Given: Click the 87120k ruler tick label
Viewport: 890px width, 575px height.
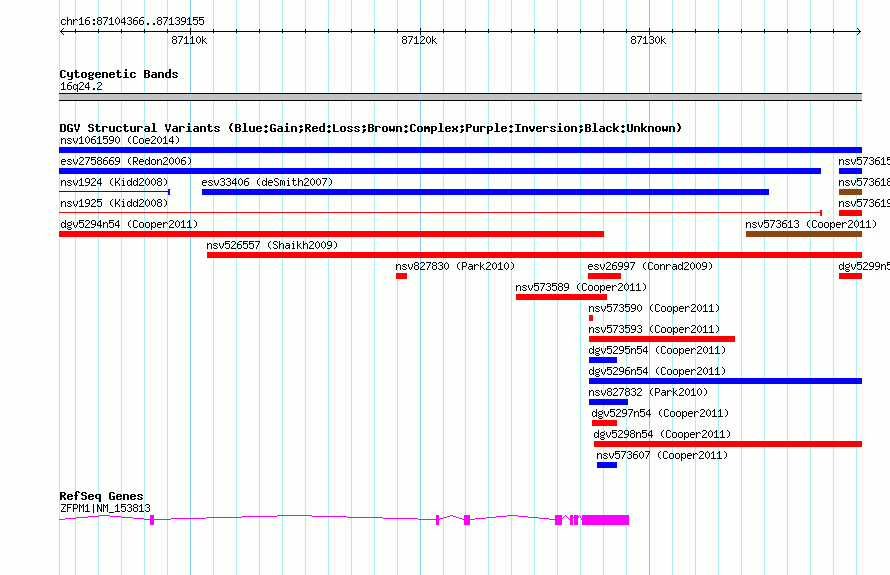Looking at the screenshot, I should tap(419, 40).
